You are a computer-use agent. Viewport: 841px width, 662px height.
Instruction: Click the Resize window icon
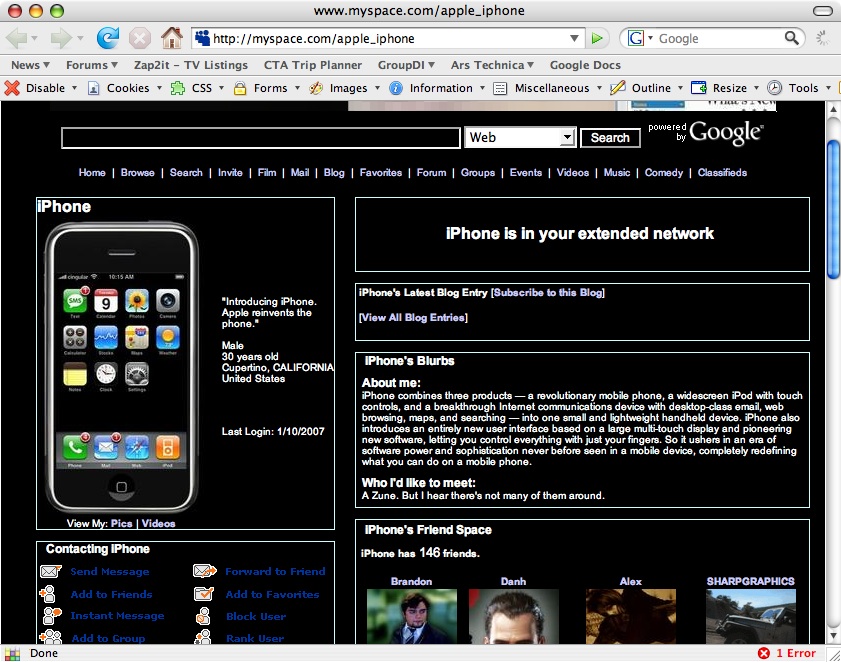tap(698, 87)
